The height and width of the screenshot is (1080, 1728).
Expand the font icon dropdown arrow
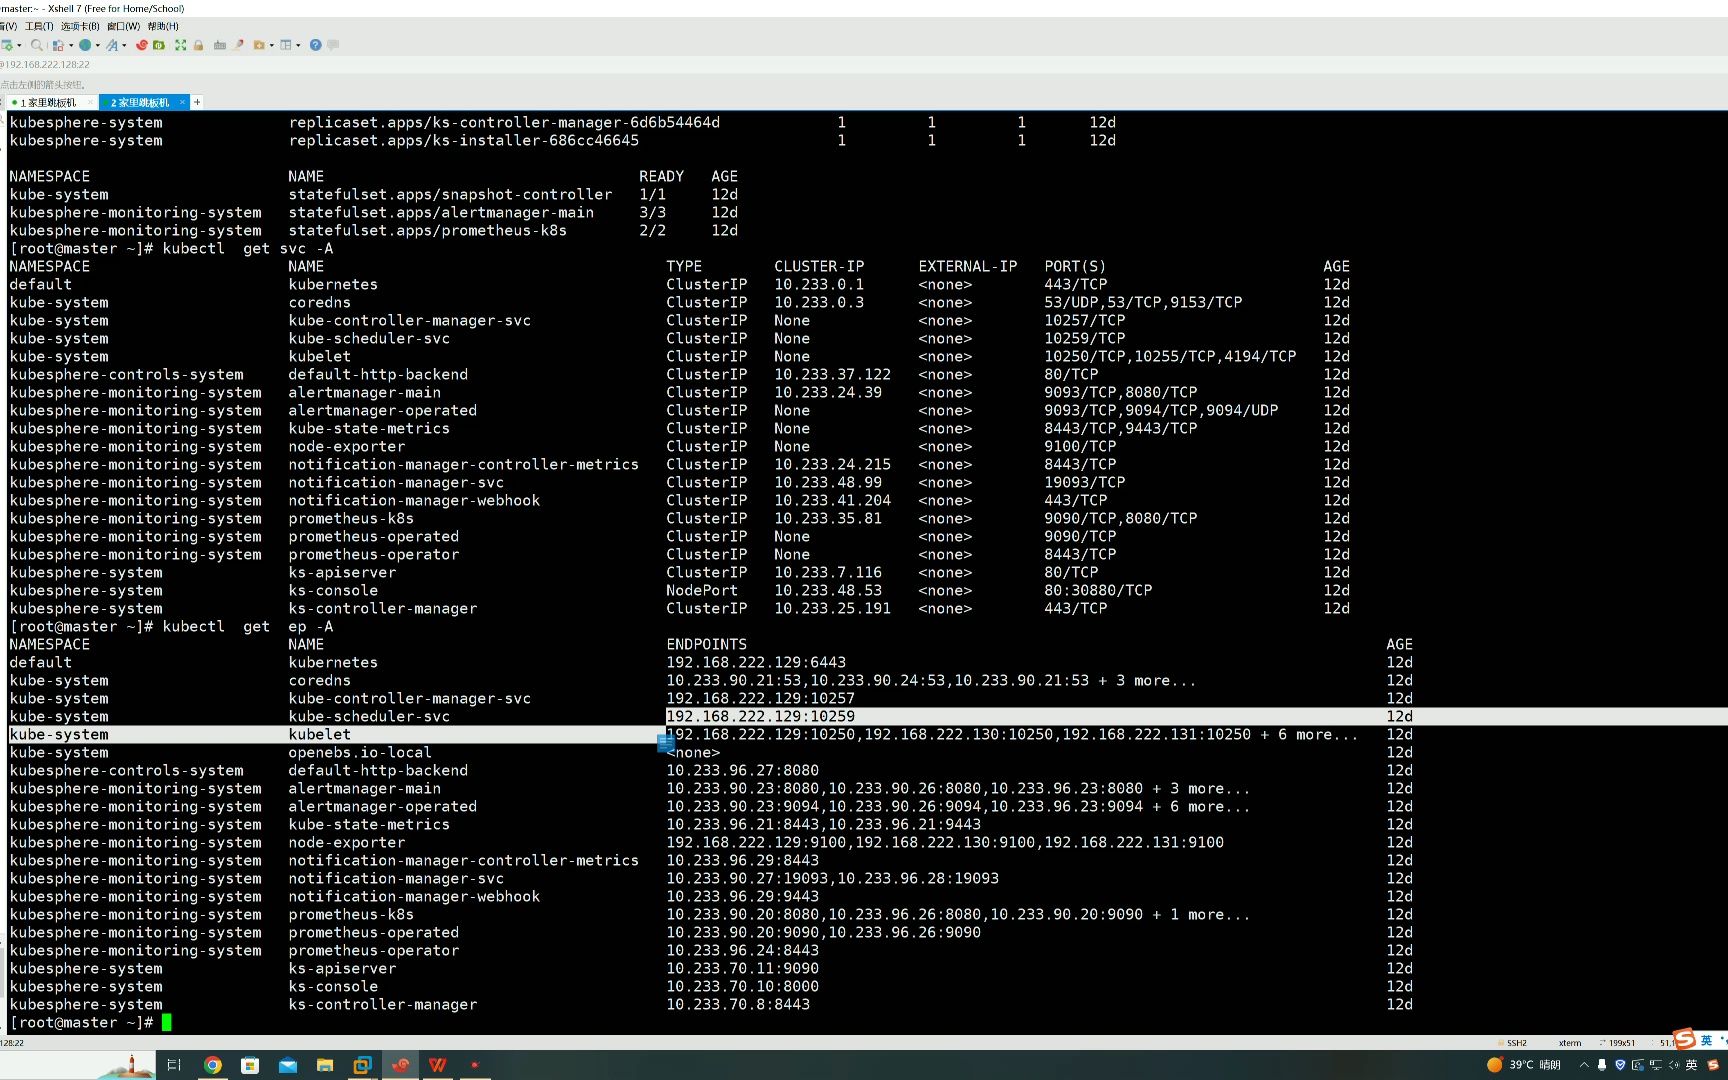(124, 45)
